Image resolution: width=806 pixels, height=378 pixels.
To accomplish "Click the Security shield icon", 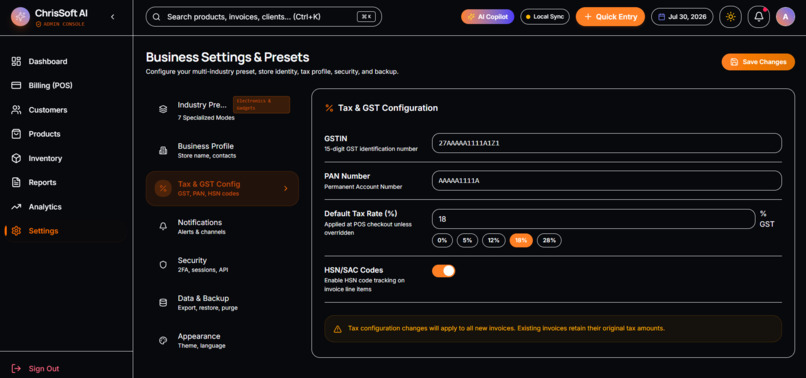I will pyautogui.click(x=163, y=264).
